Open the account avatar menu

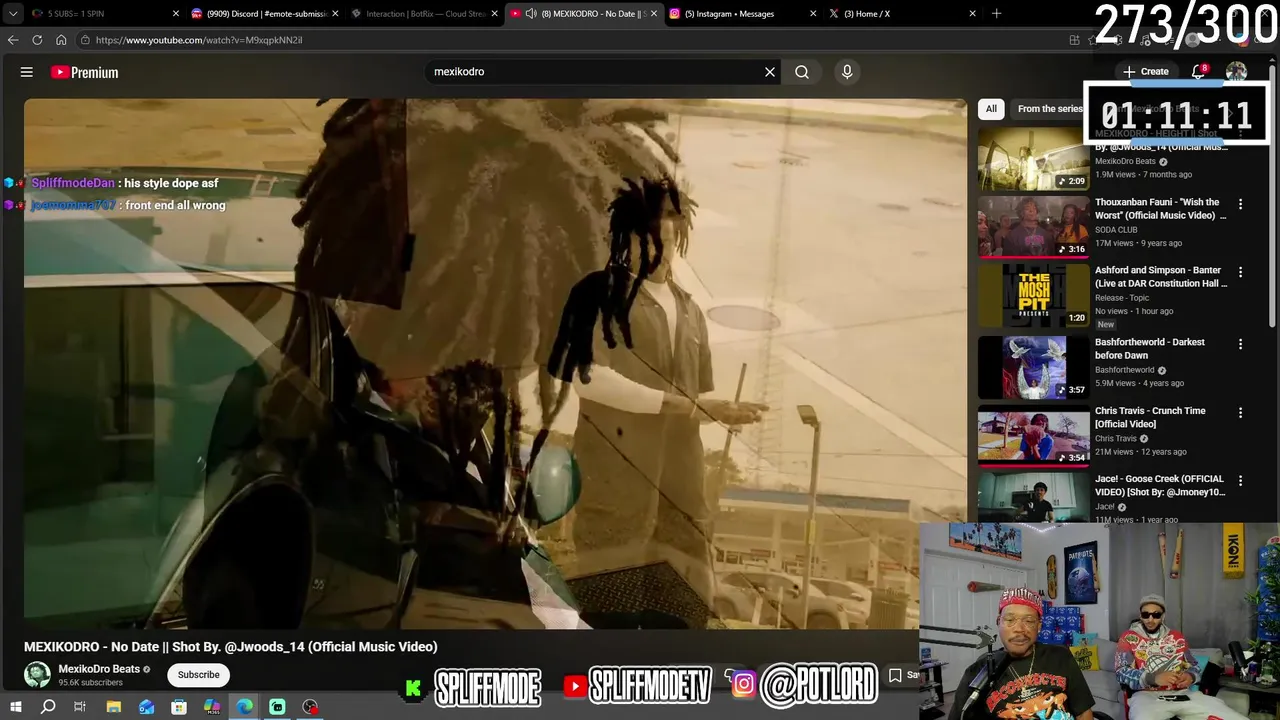pyautogui.click(x=1237, y=72)
